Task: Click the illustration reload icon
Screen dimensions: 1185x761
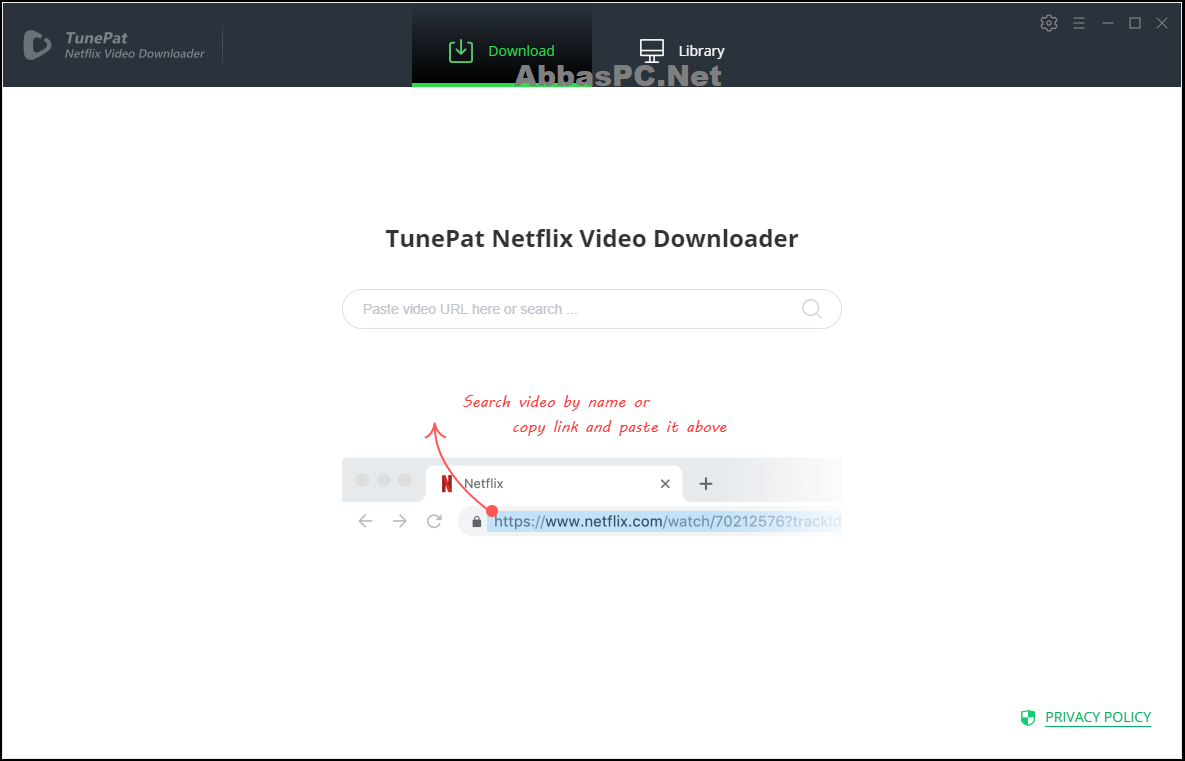Action: tap(435, 521)
